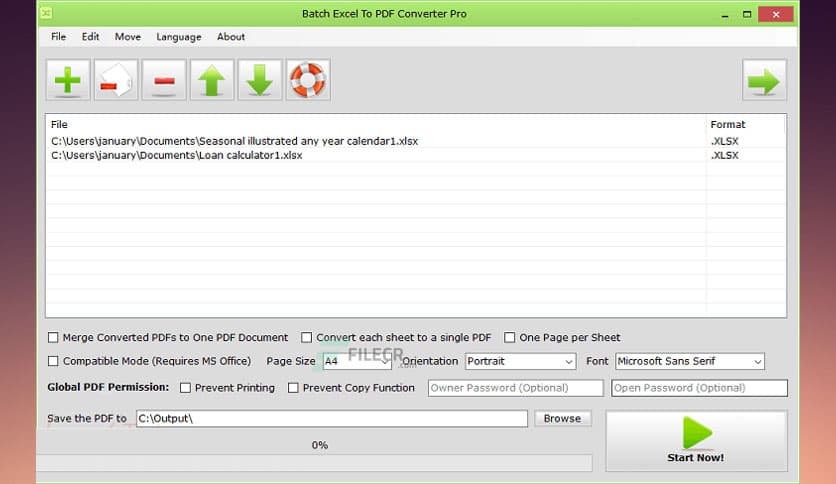The image size is (836, 484).
Task: Click the red minus Clear list icon
Action: pyautogui.click(x=164, y=80)
